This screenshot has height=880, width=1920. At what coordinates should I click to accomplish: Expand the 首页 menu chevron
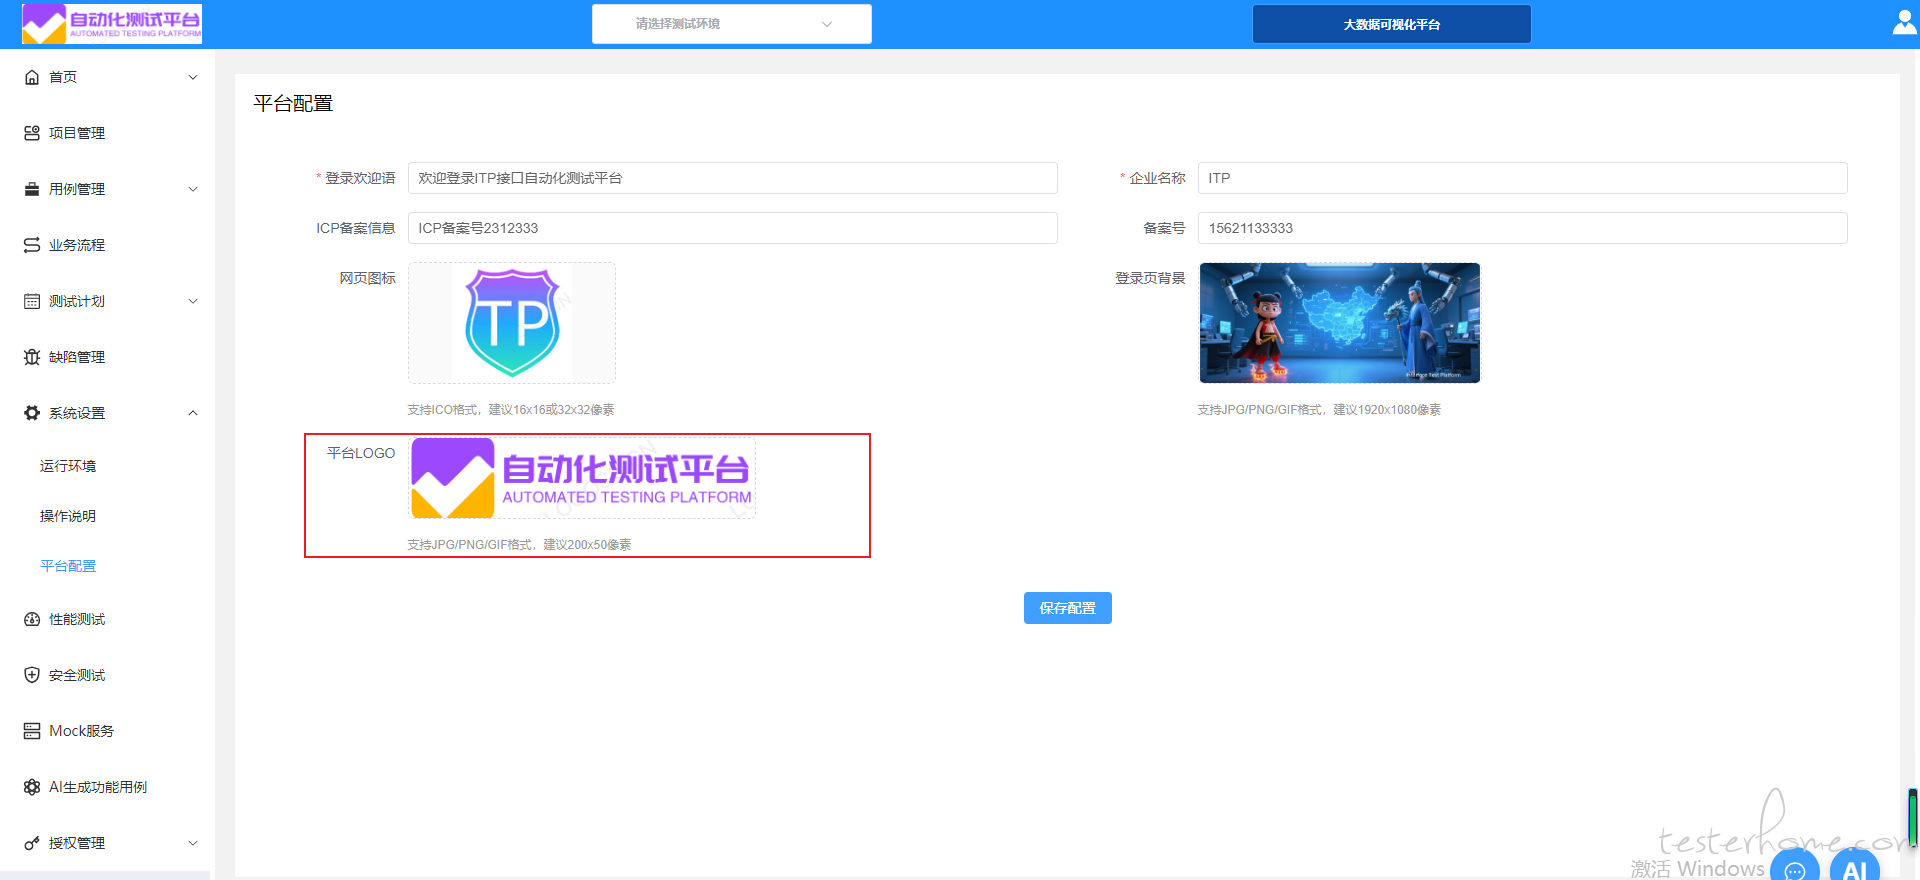[193, 77]
